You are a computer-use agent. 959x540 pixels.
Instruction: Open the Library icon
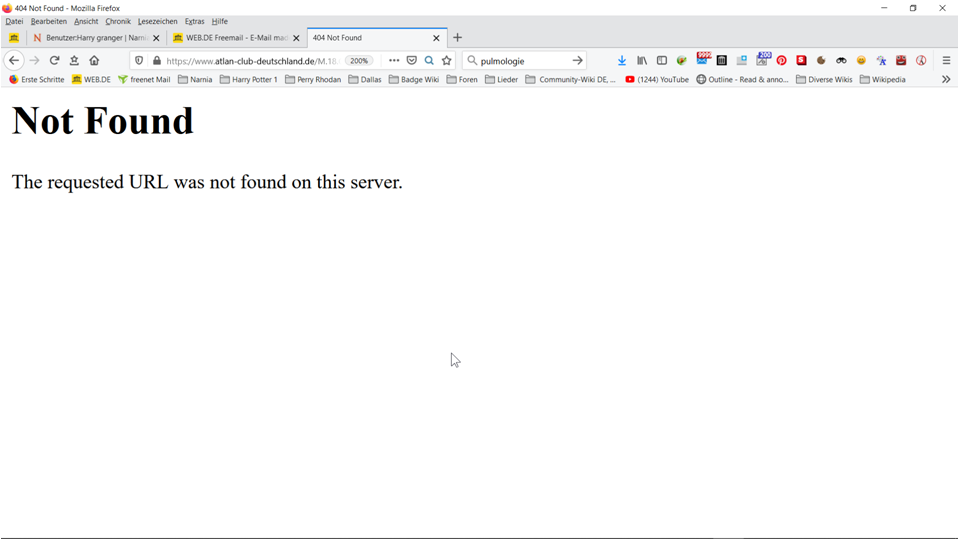pos(642,61)
